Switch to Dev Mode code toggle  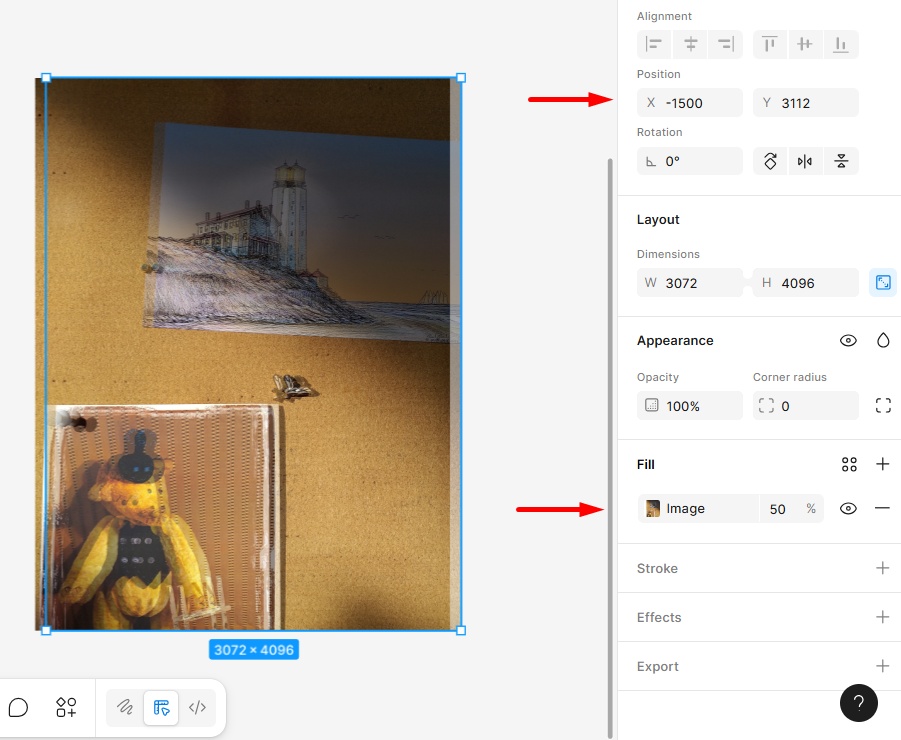coord(197,707)
